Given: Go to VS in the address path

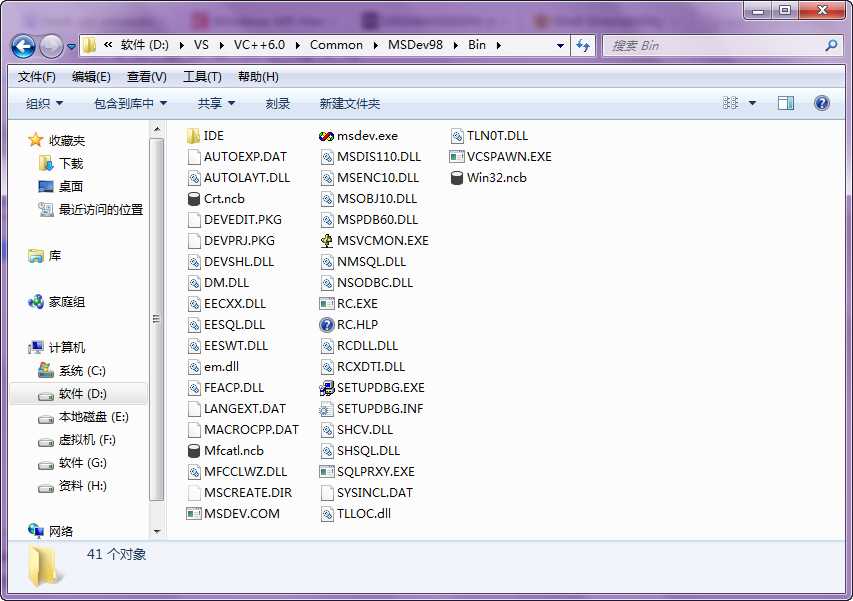Looking at the screenshot, I should point(201,45).
